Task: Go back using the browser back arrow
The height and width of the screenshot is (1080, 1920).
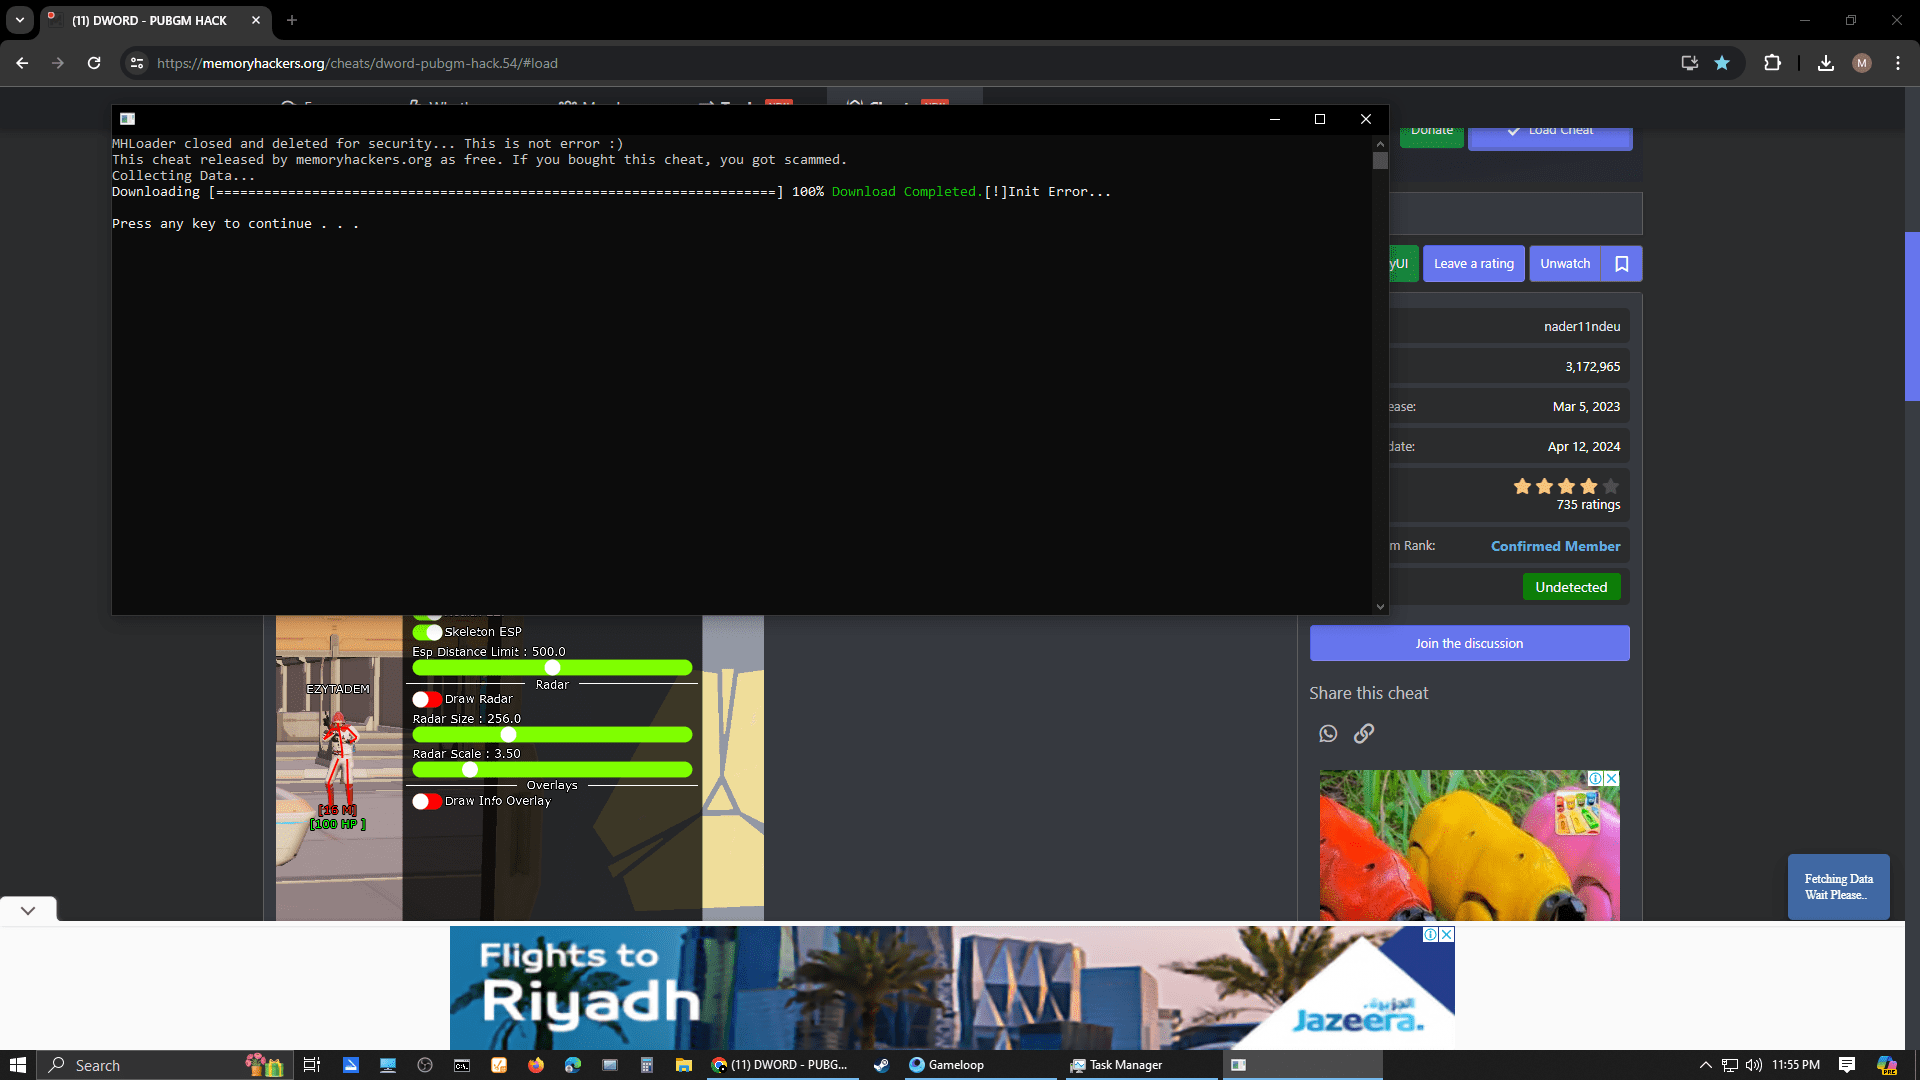Action: click(22, 63)
